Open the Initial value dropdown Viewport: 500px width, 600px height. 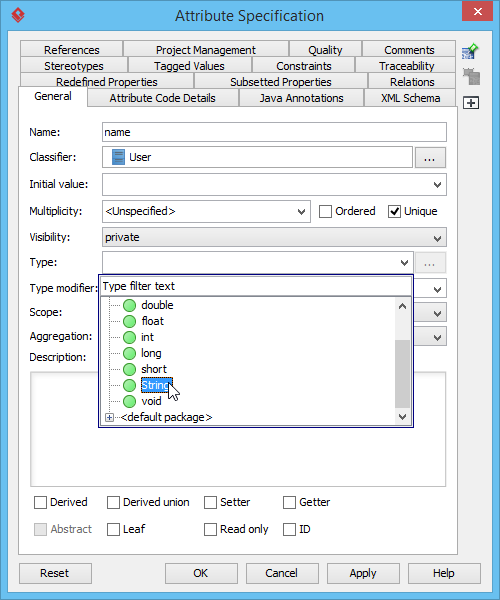(x=437, y=185)
